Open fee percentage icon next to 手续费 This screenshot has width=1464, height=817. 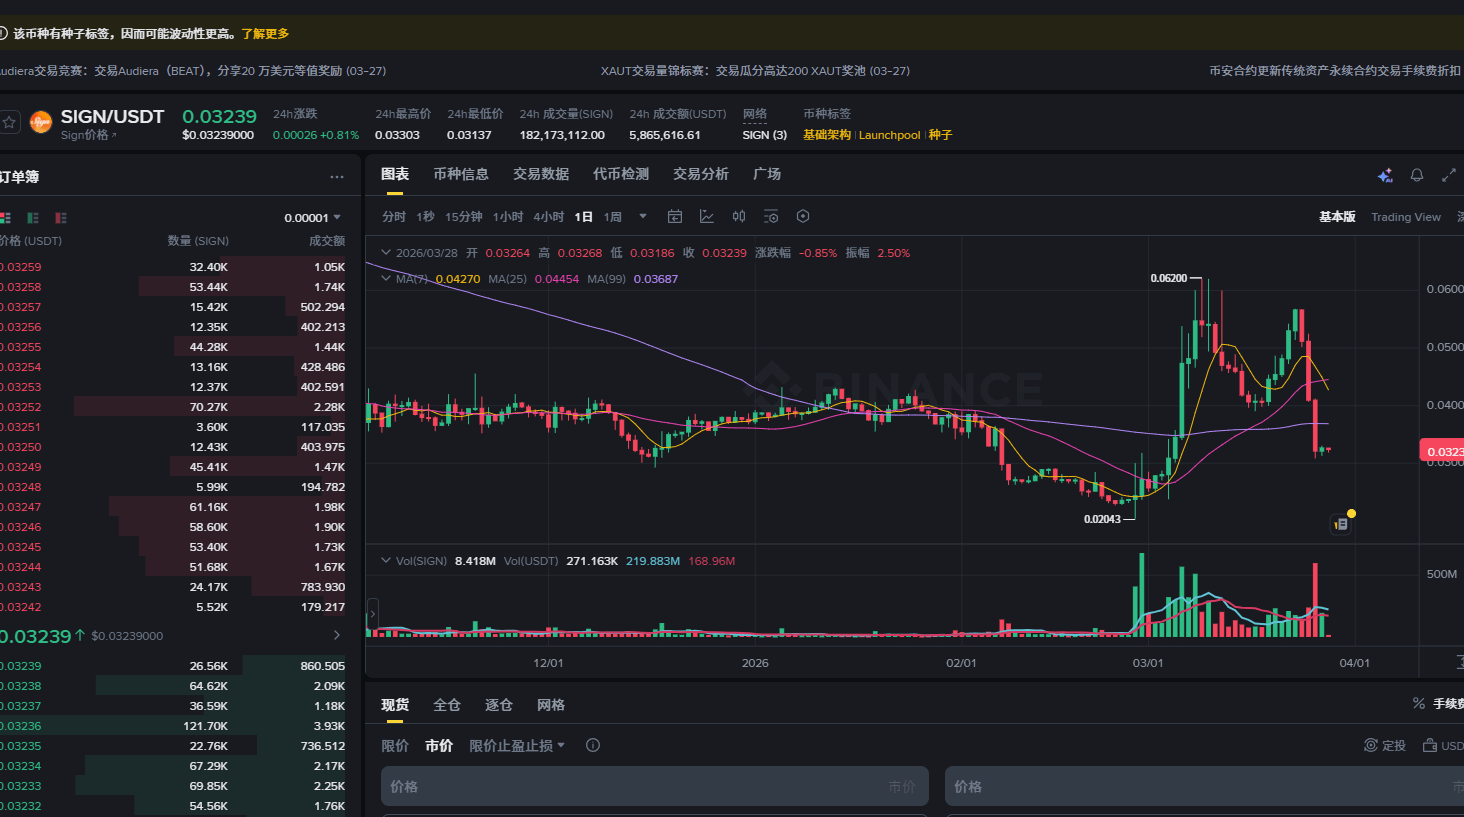point(1418,704)
